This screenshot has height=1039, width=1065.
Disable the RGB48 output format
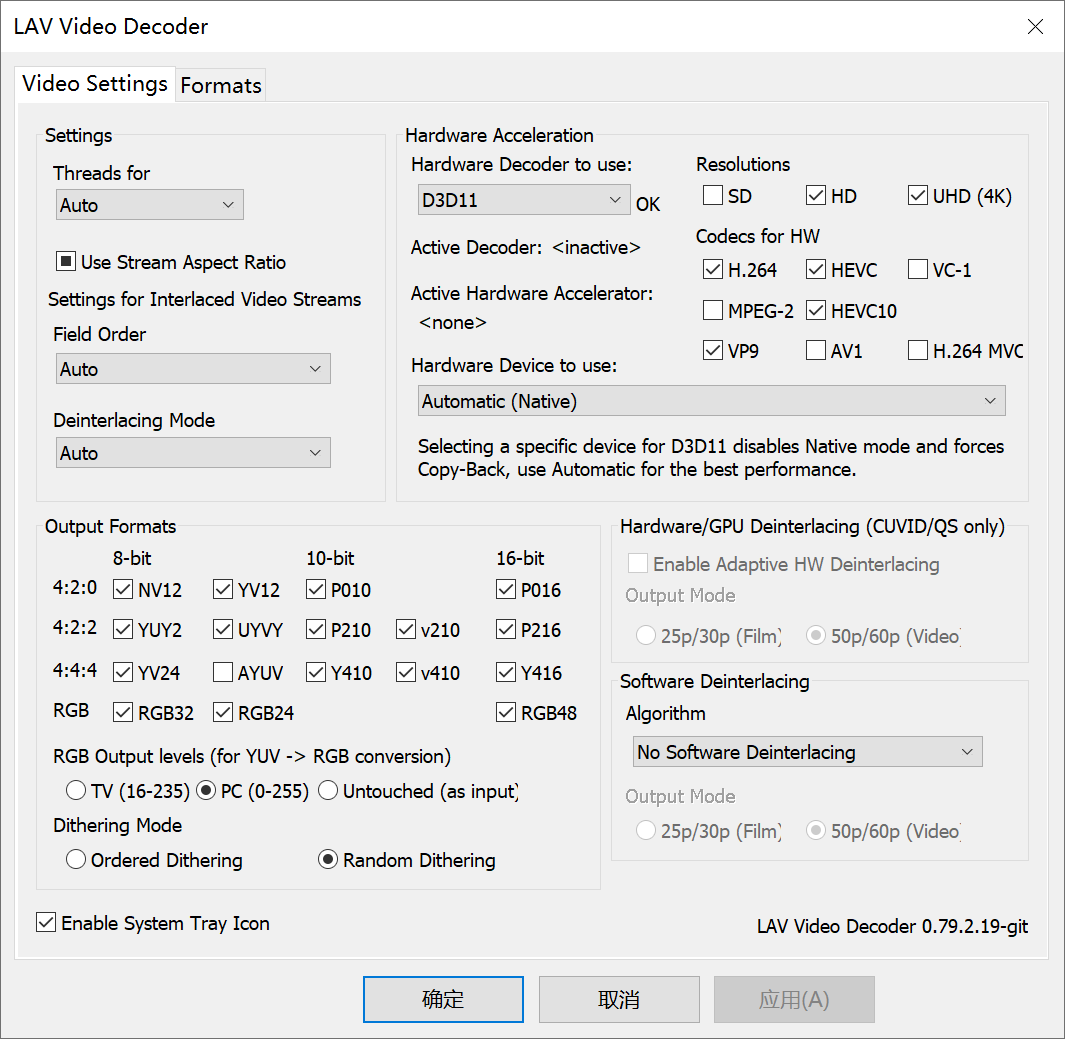[507, 713]
